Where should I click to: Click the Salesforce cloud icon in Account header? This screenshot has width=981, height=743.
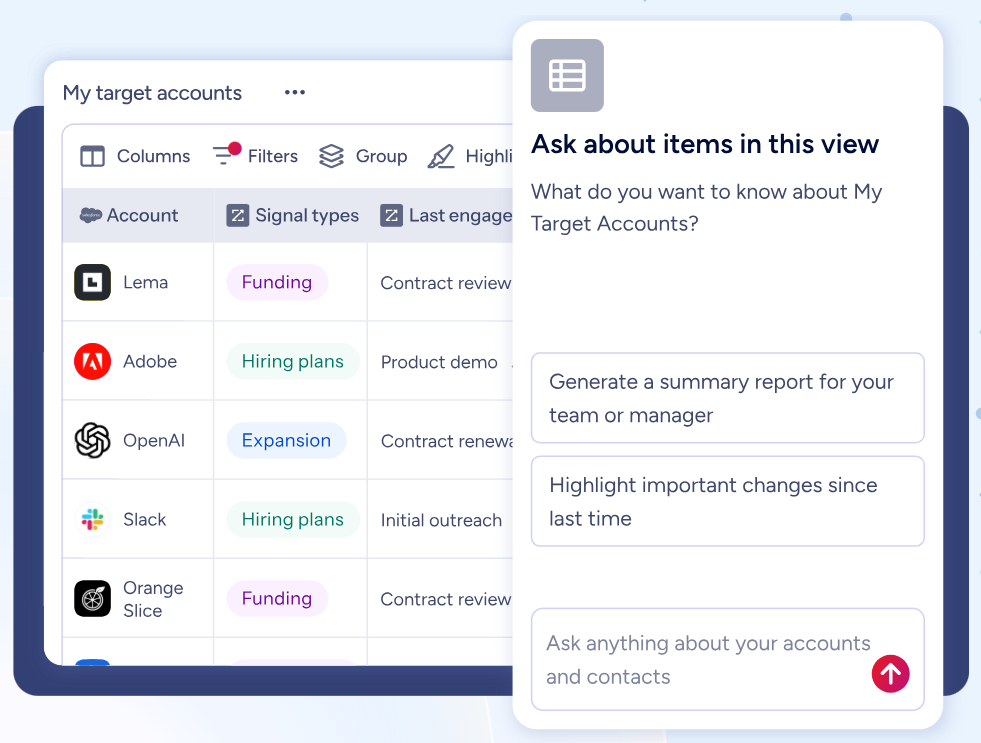(x=91, y=215)
